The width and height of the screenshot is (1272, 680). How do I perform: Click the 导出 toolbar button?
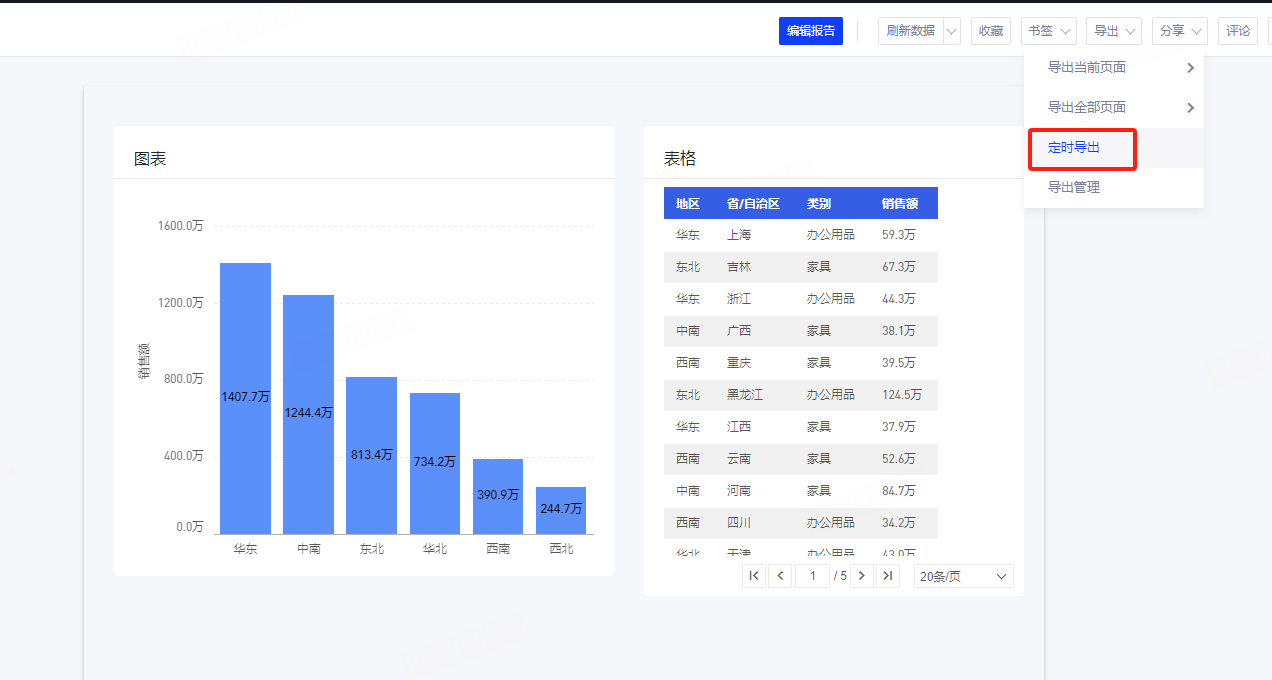pos(1113,31)
